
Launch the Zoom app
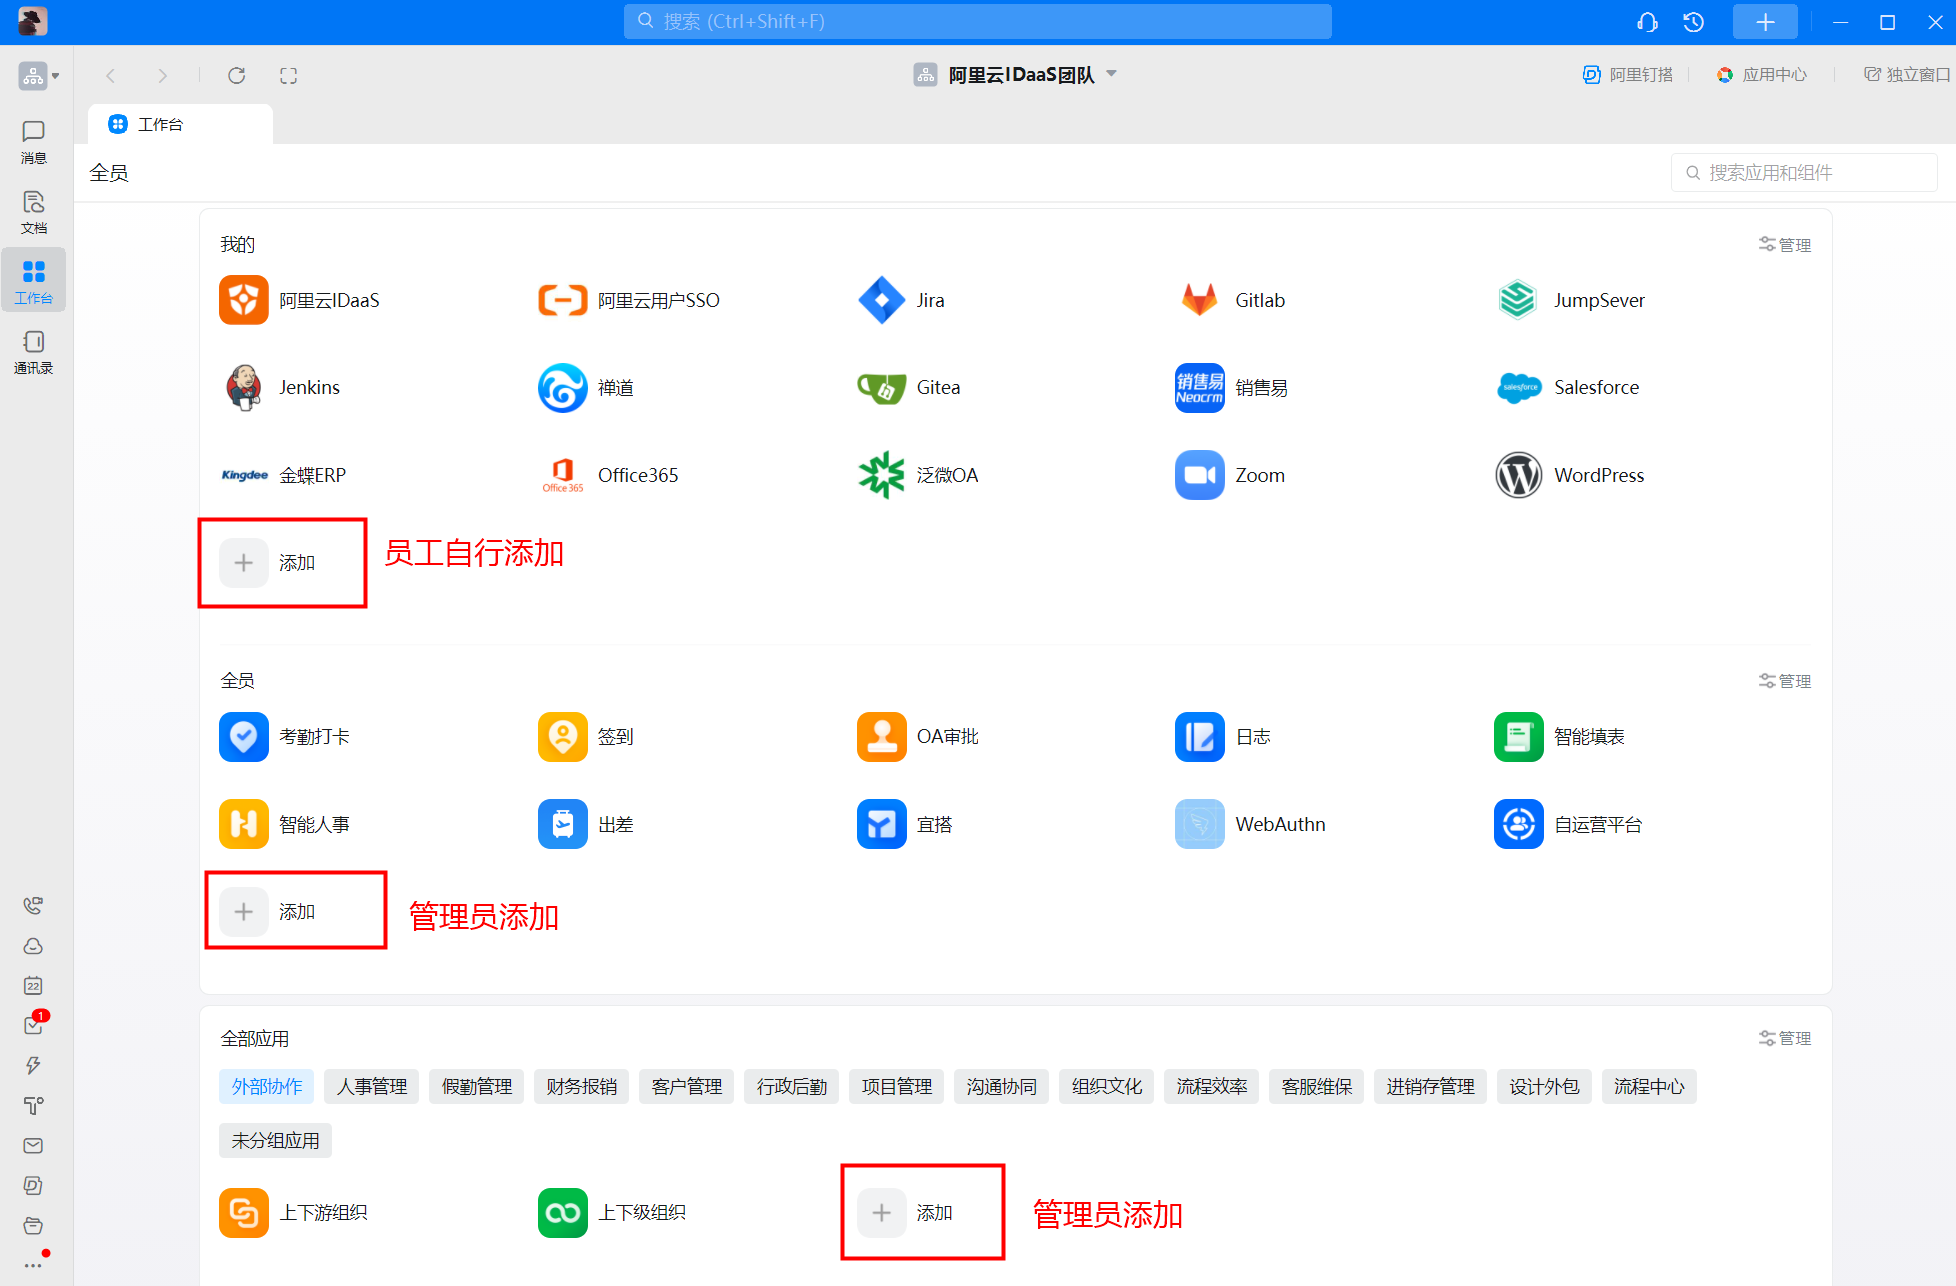click(1231, 475)
